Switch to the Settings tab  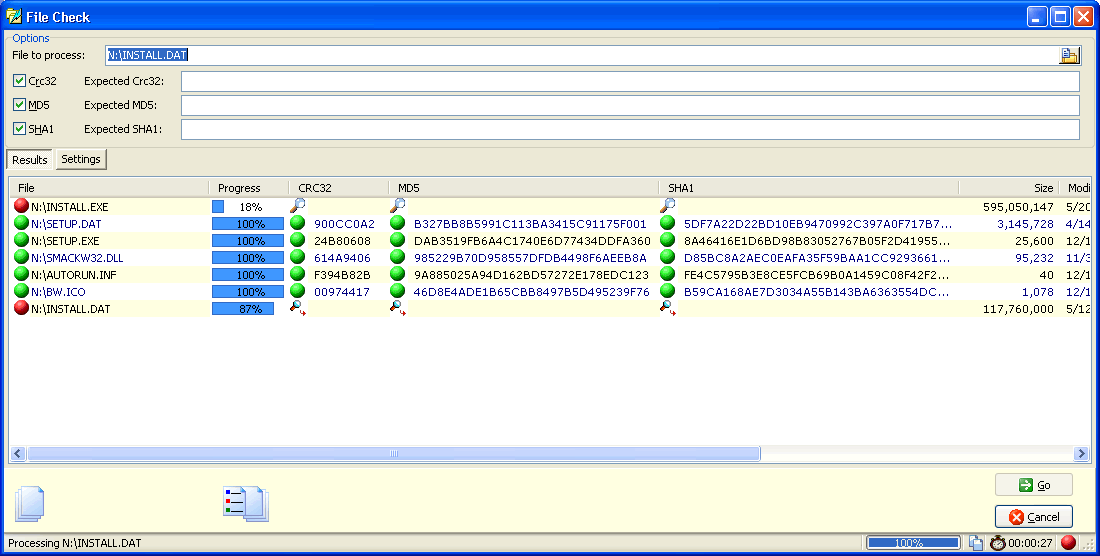[81, 159]
